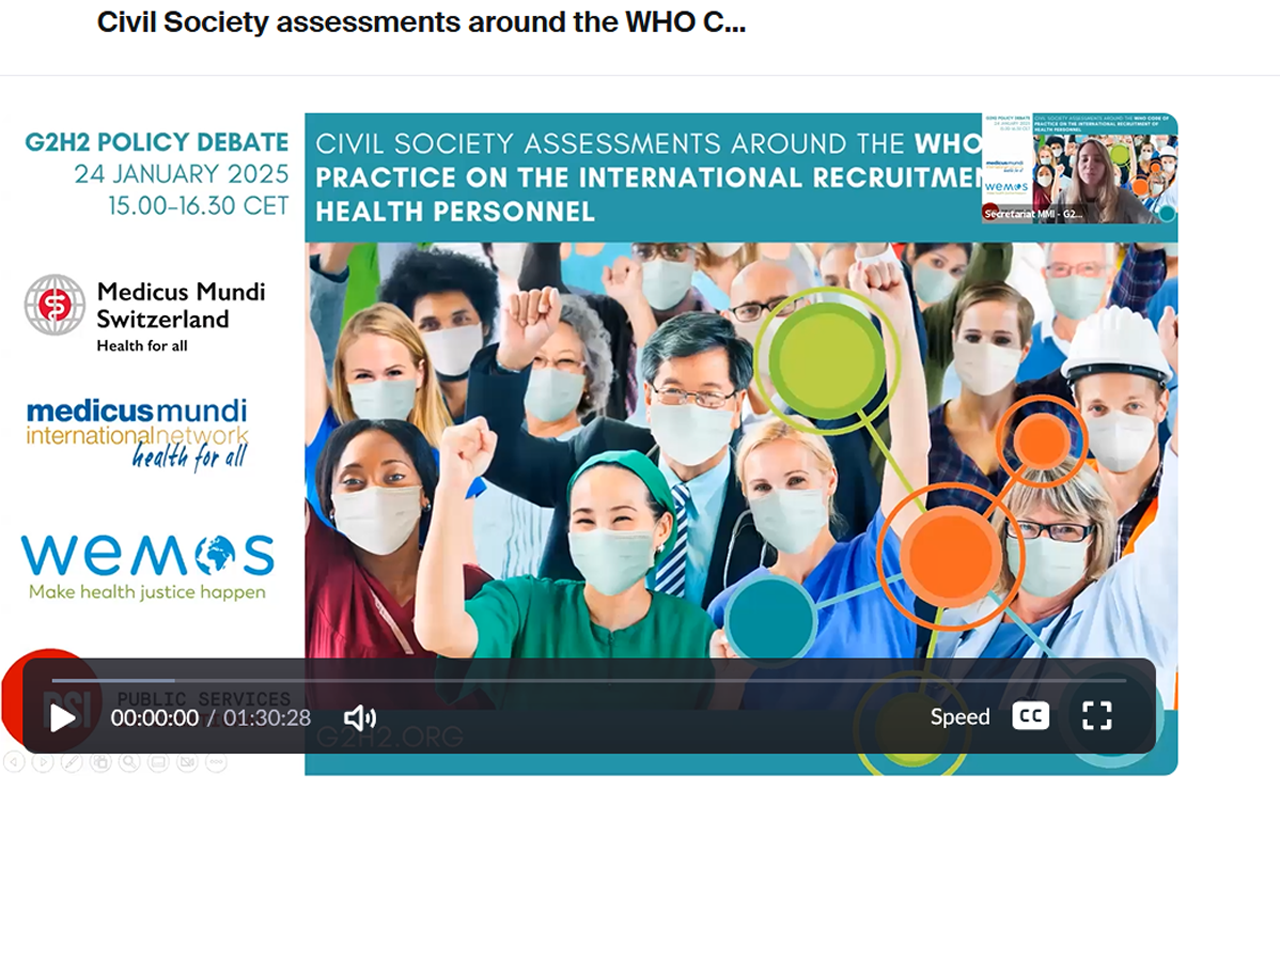Click the elapsed time display 00:00:00
Viewport: 1280px width, 960px height.
[x=153, y=717]
